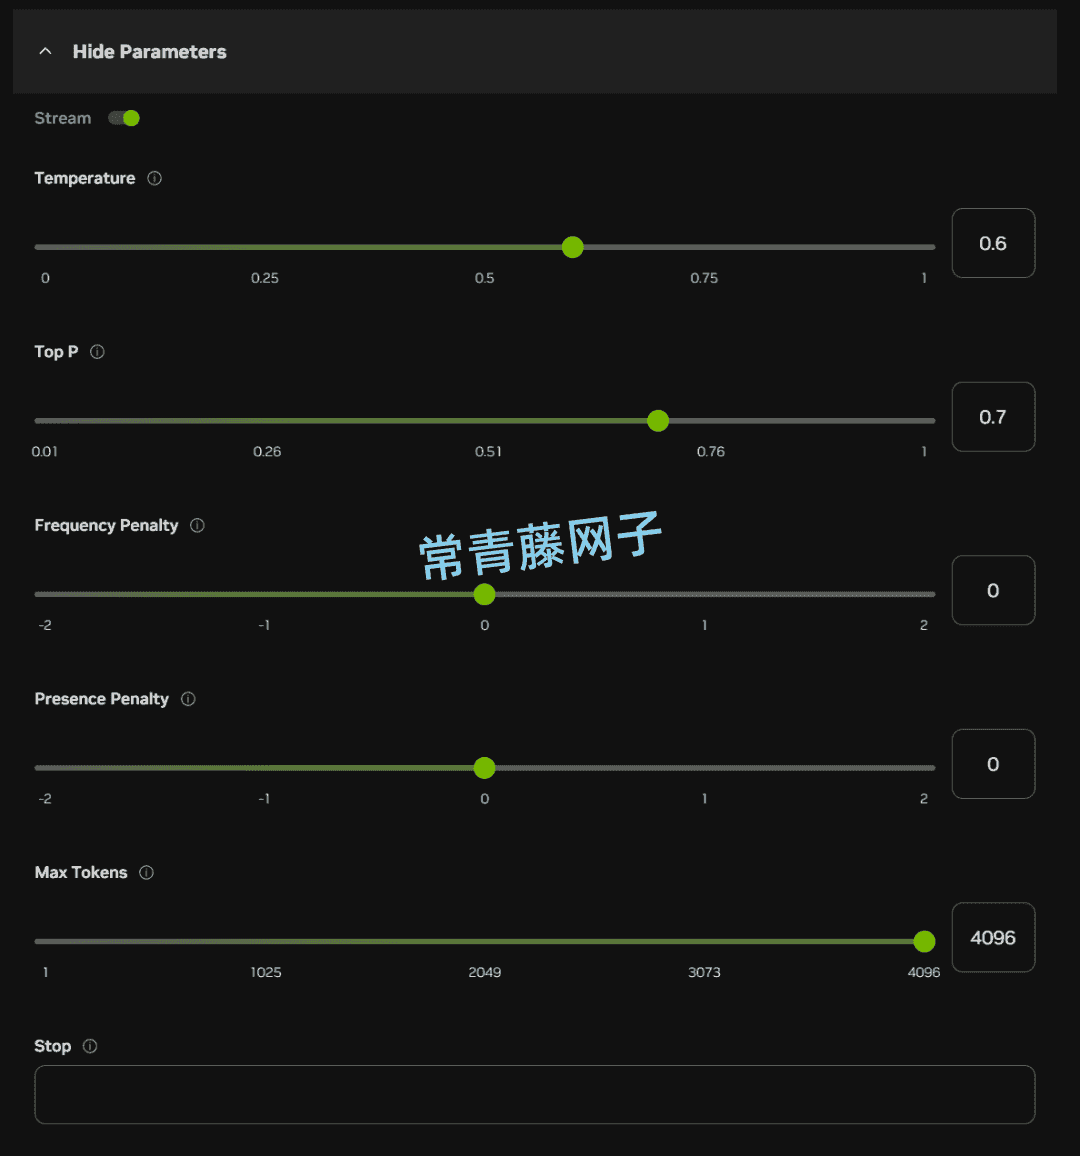The height and width of the screenshot is (1156, 1080).
Task: Click the Max Tokens slider handle
Action: tap(924, 941)
